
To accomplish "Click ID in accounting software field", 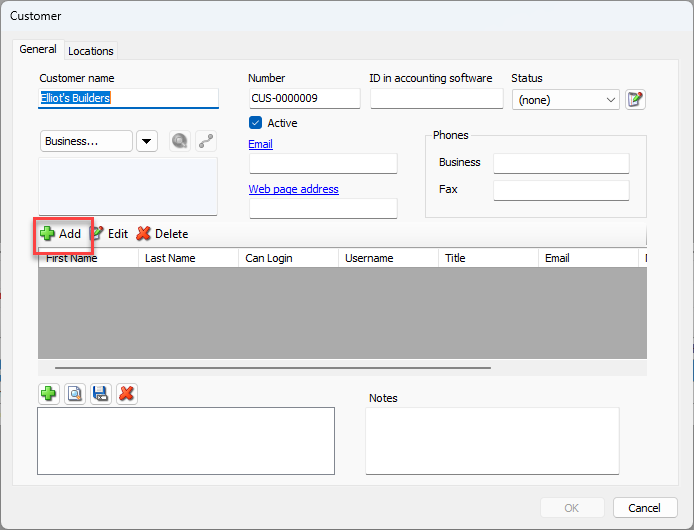I will 436,98.
